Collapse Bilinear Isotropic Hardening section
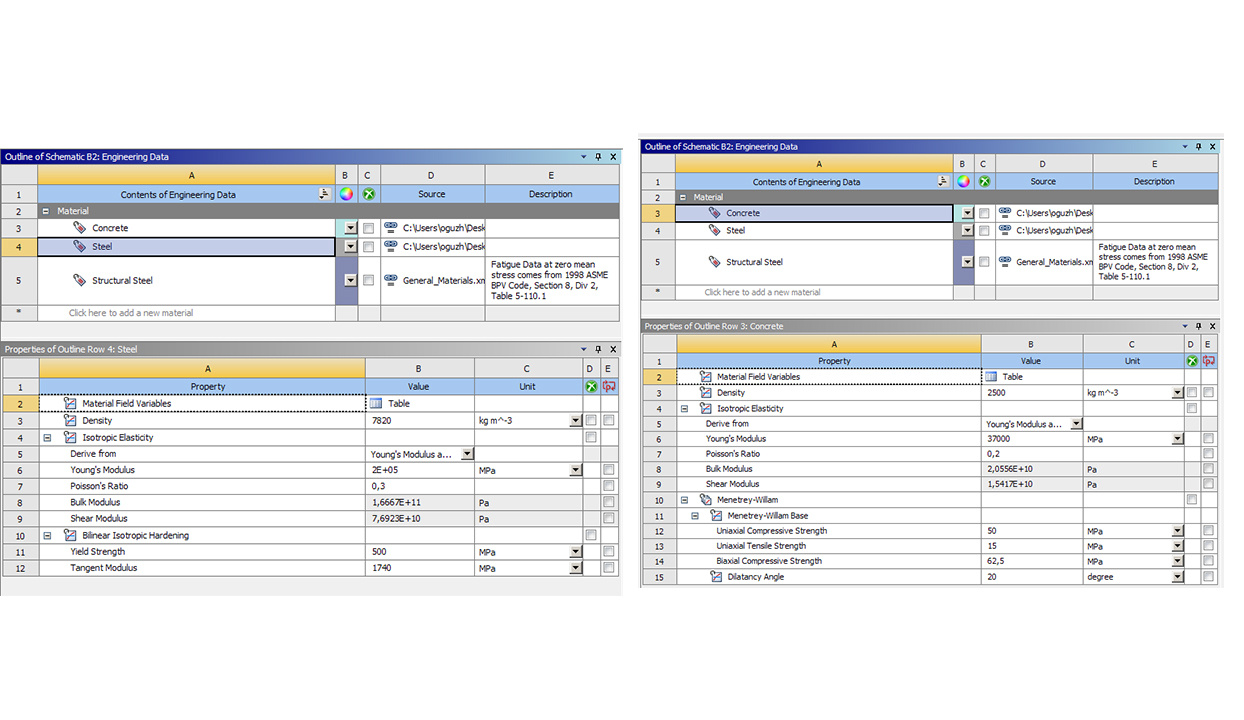 (x=47, y=535)
